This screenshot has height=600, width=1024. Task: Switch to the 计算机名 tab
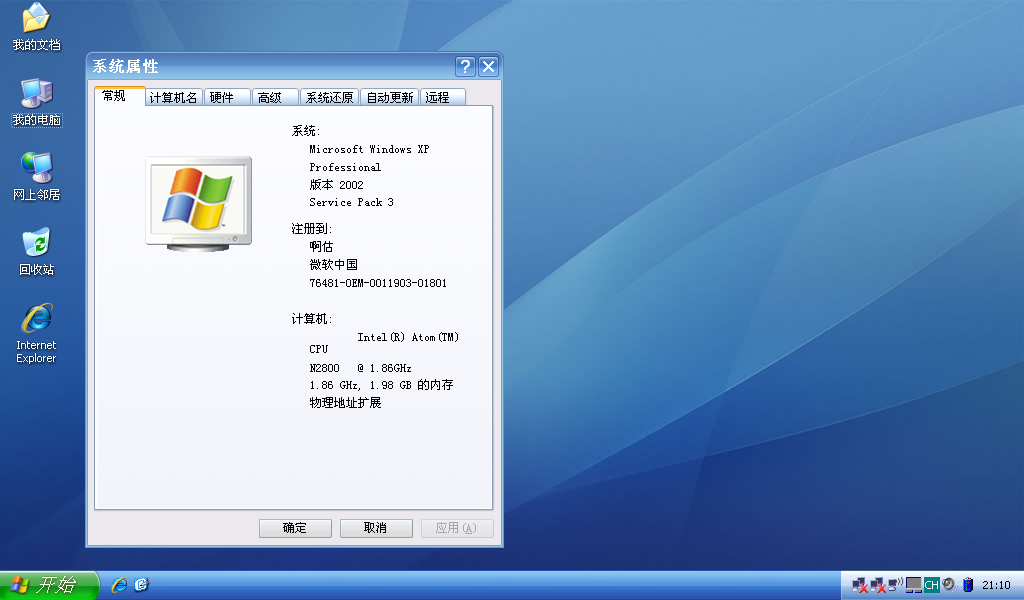point(174,97)
